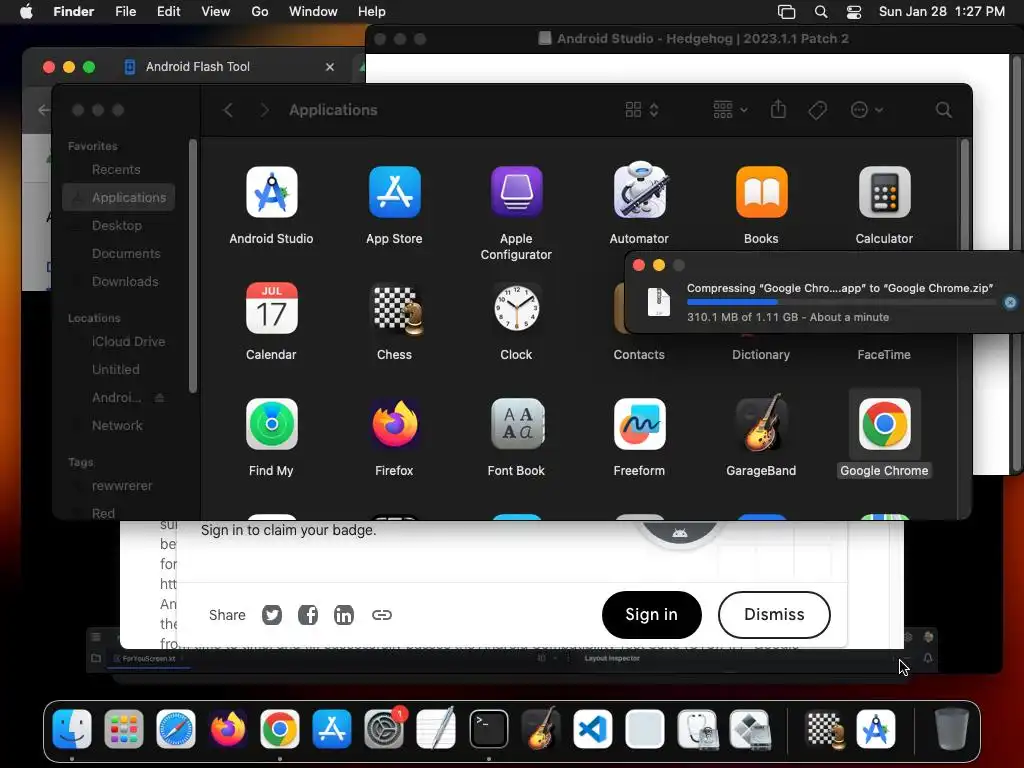Open the Finder group-by dropdown
The height and width of the screenshot is (768, 1024).
pyautogui.click(x=729, y=110)
